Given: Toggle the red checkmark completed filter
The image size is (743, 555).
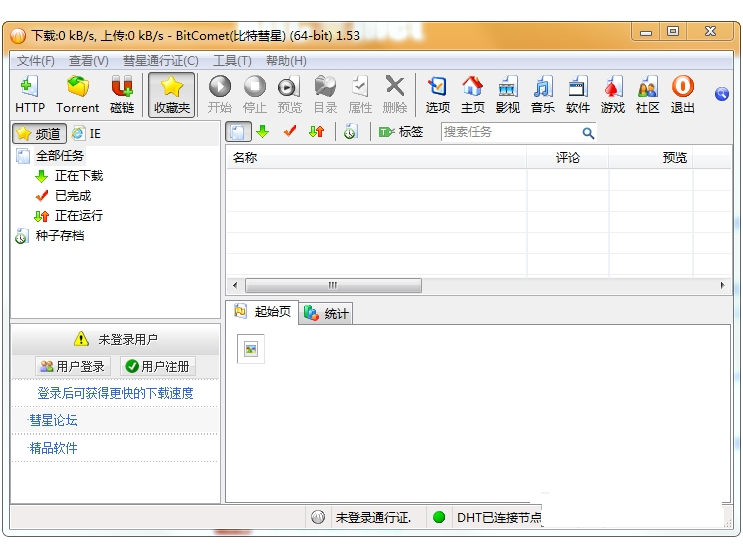Looking at the screenshot, I should click(x=290, y=131).
